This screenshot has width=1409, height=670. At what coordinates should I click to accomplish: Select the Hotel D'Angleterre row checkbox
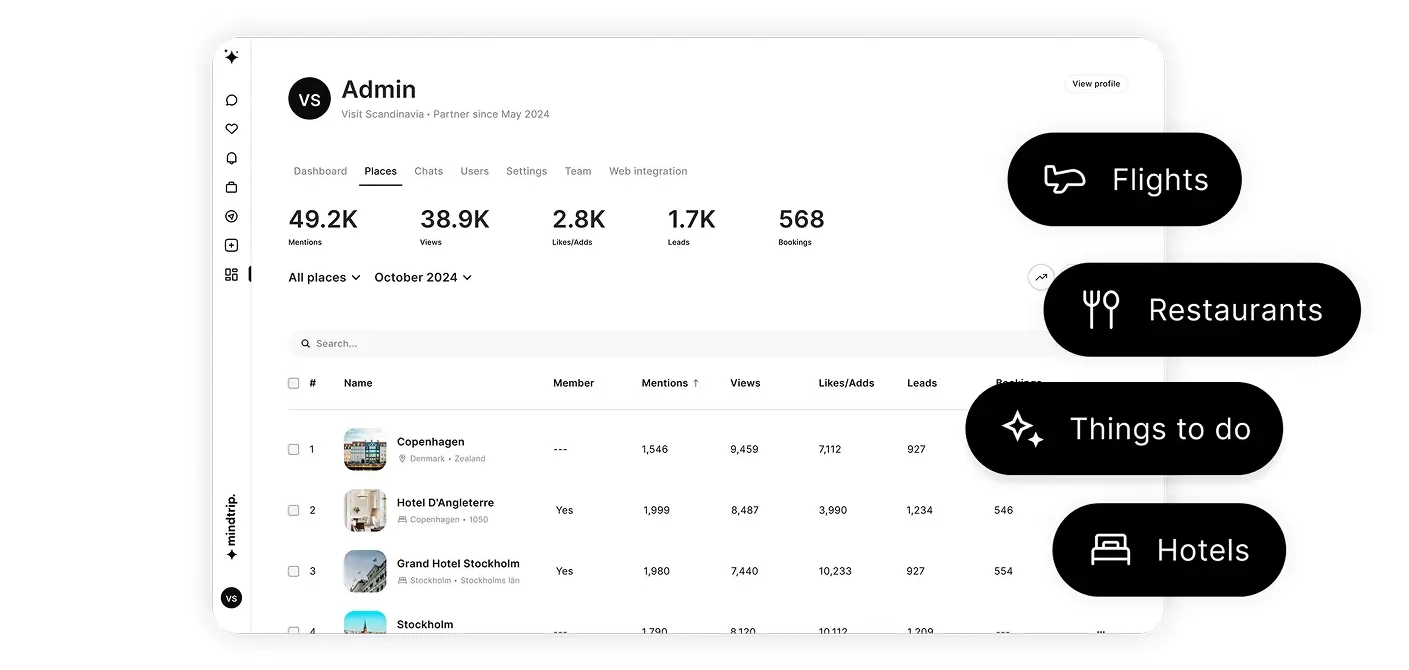[294, 510]
